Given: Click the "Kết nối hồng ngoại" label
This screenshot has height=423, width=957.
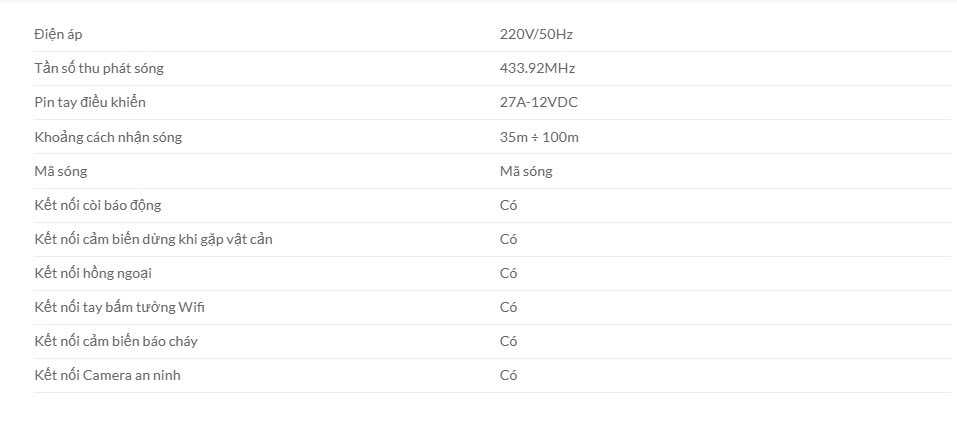Looking at the screenshot, I should click(93, 273).
